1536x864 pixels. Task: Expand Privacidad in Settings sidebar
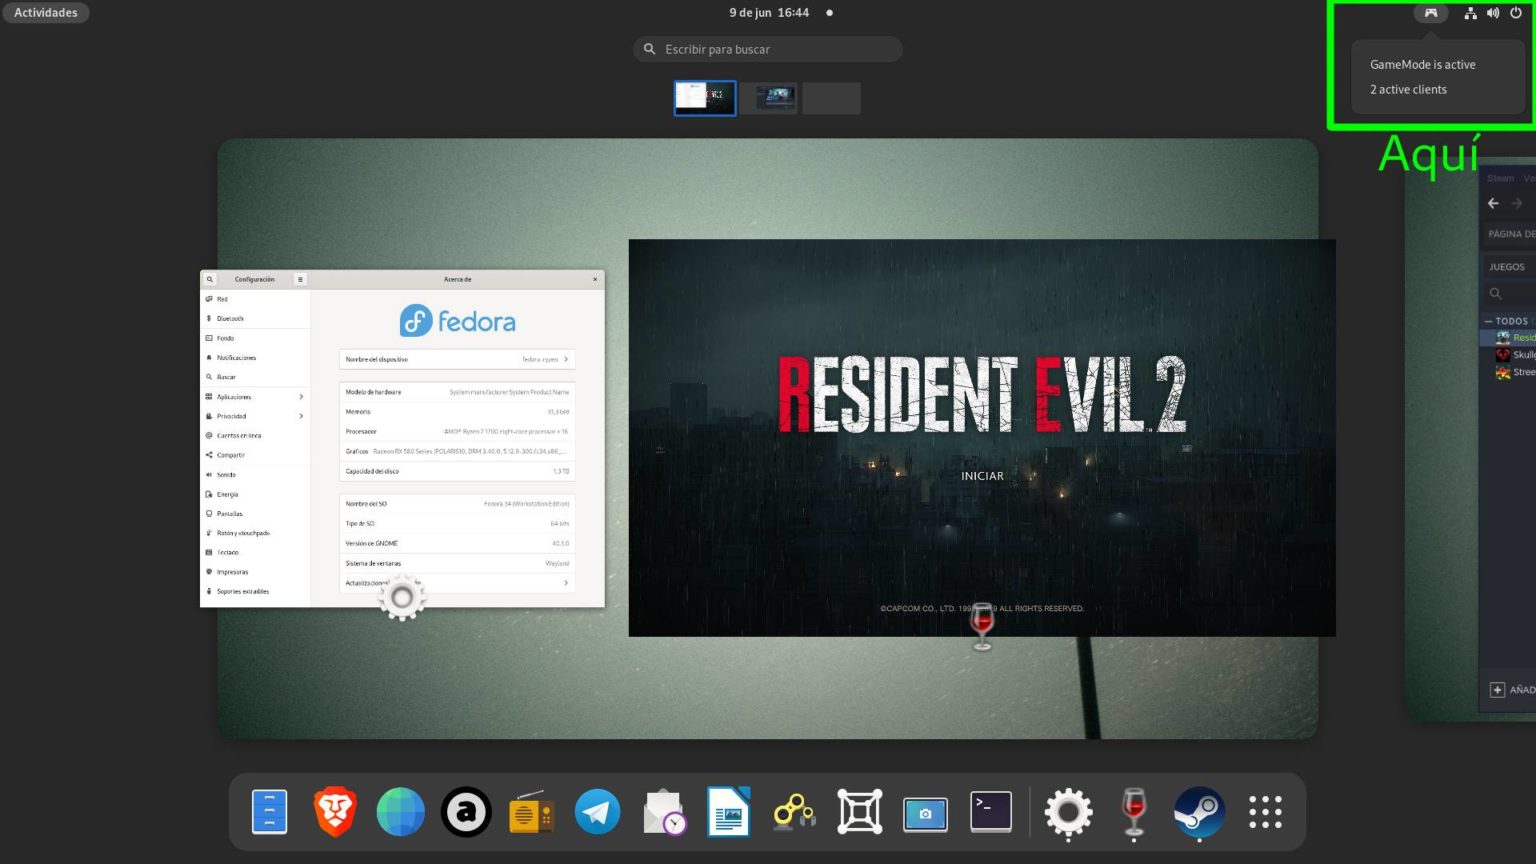(256, 416)
